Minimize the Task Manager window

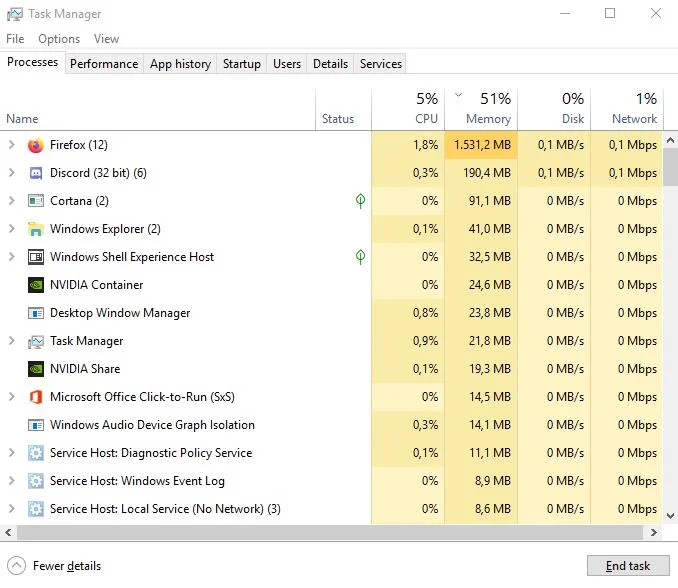coord(565,13)
